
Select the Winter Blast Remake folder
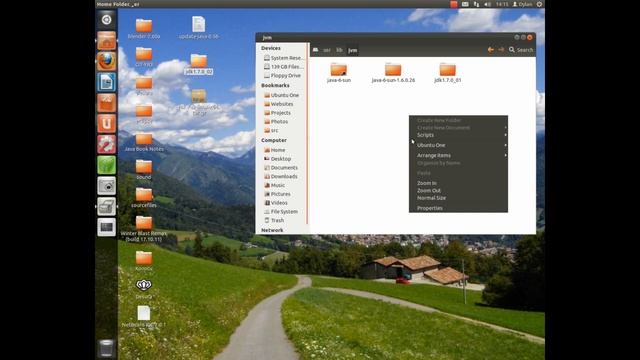click(144, 229)
